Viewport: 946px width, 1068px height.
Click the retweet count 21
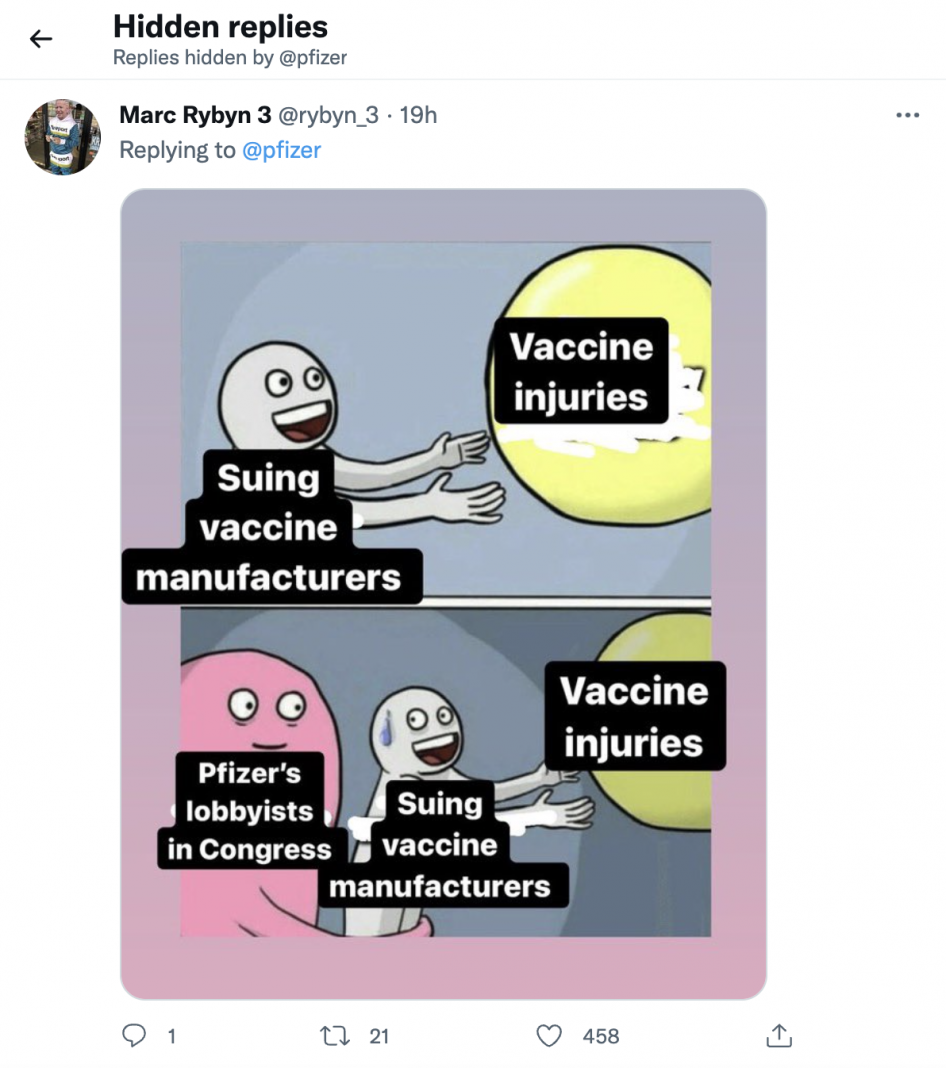379,1037
